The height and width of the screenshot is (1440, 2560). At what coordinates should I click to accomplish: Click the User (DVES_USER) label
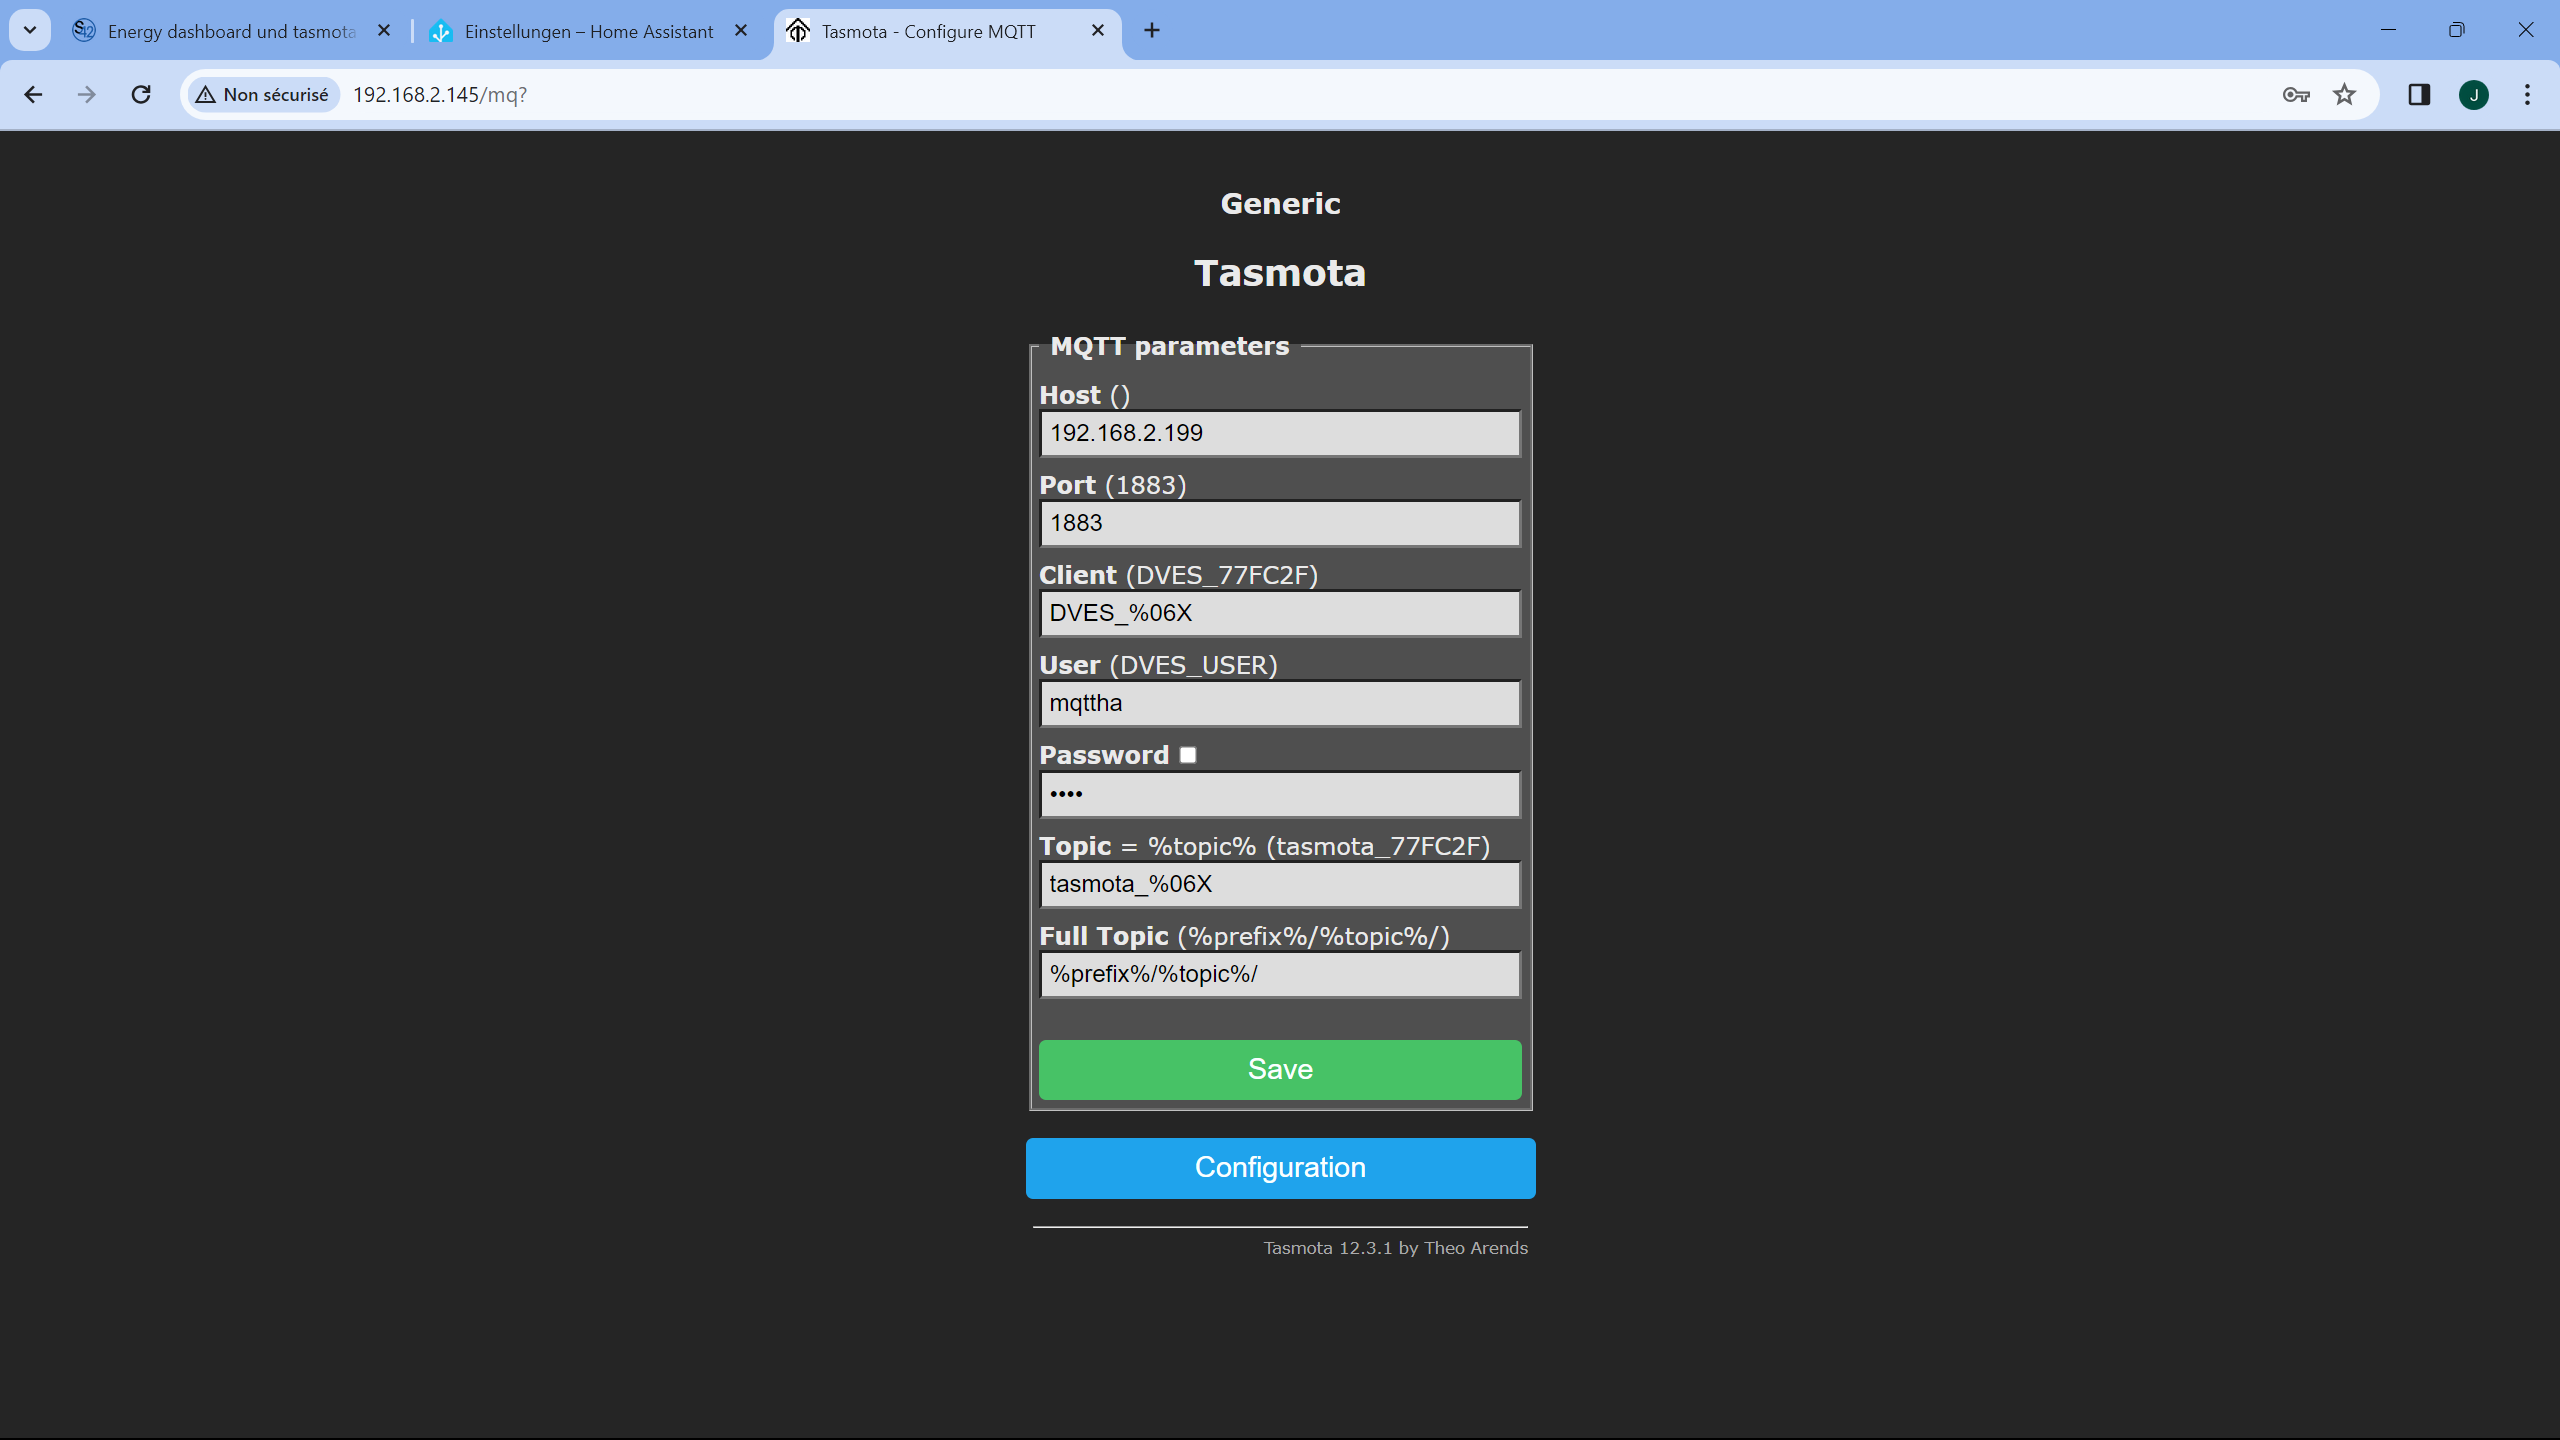[x=1158, y=665]
